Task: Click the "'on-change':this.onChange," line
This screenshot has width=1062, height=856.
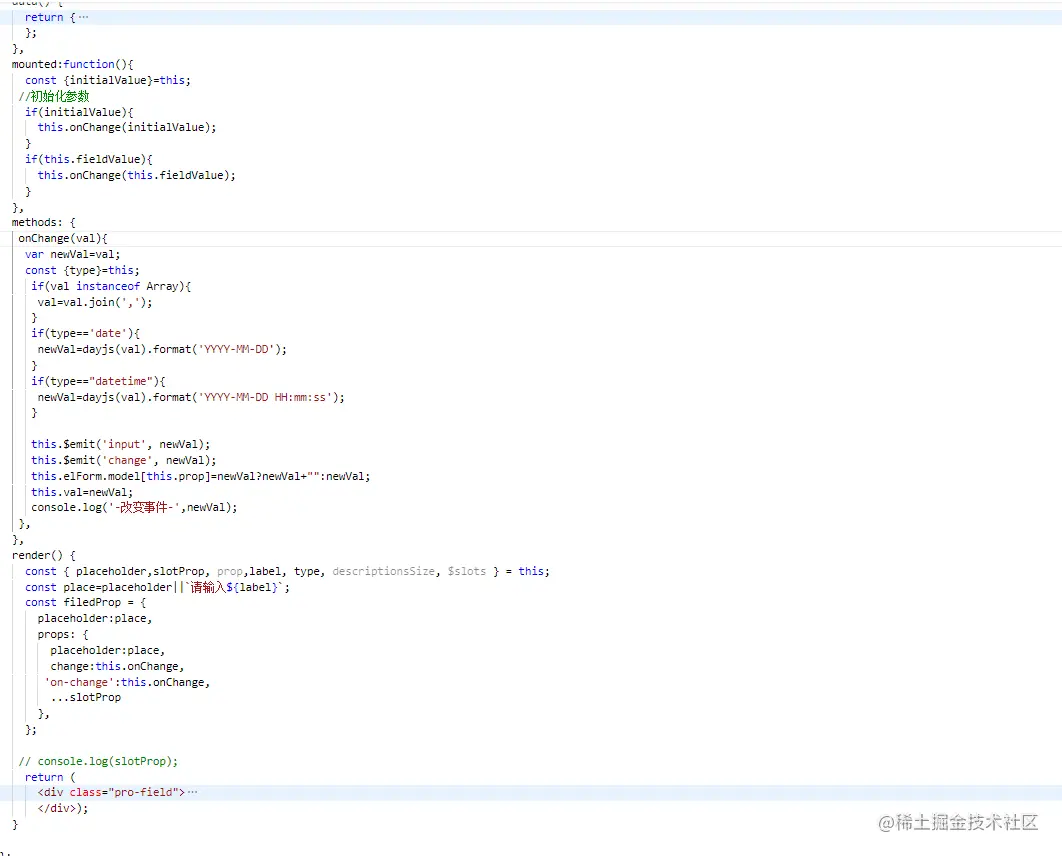Action: pos(127,683)
